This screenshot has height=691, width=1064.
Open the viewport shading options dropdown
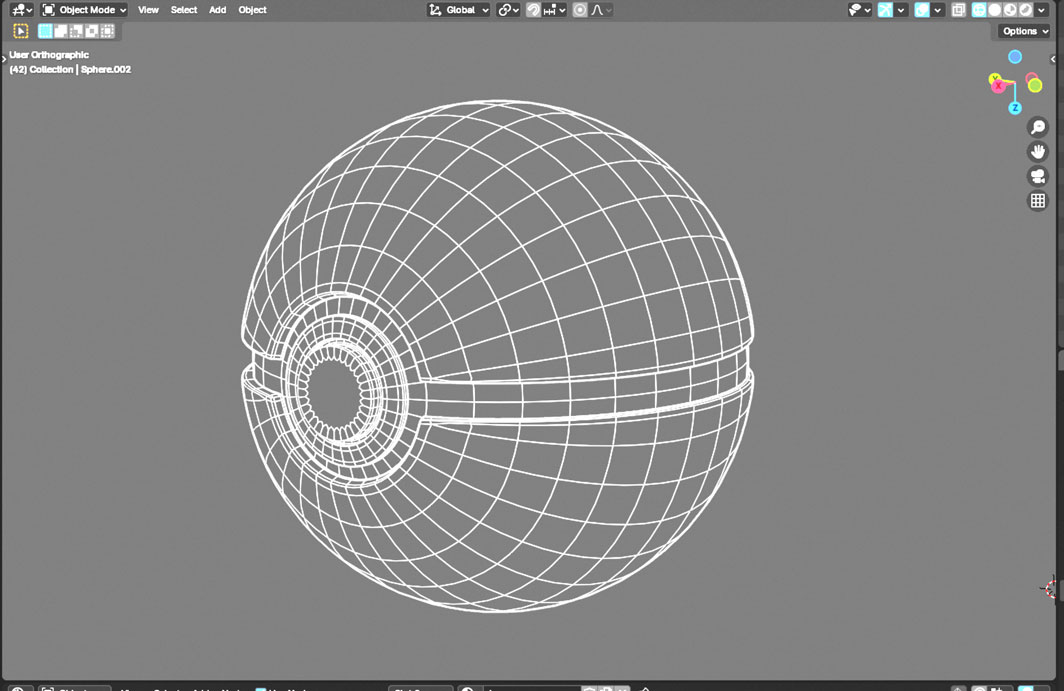(1042, 10)
